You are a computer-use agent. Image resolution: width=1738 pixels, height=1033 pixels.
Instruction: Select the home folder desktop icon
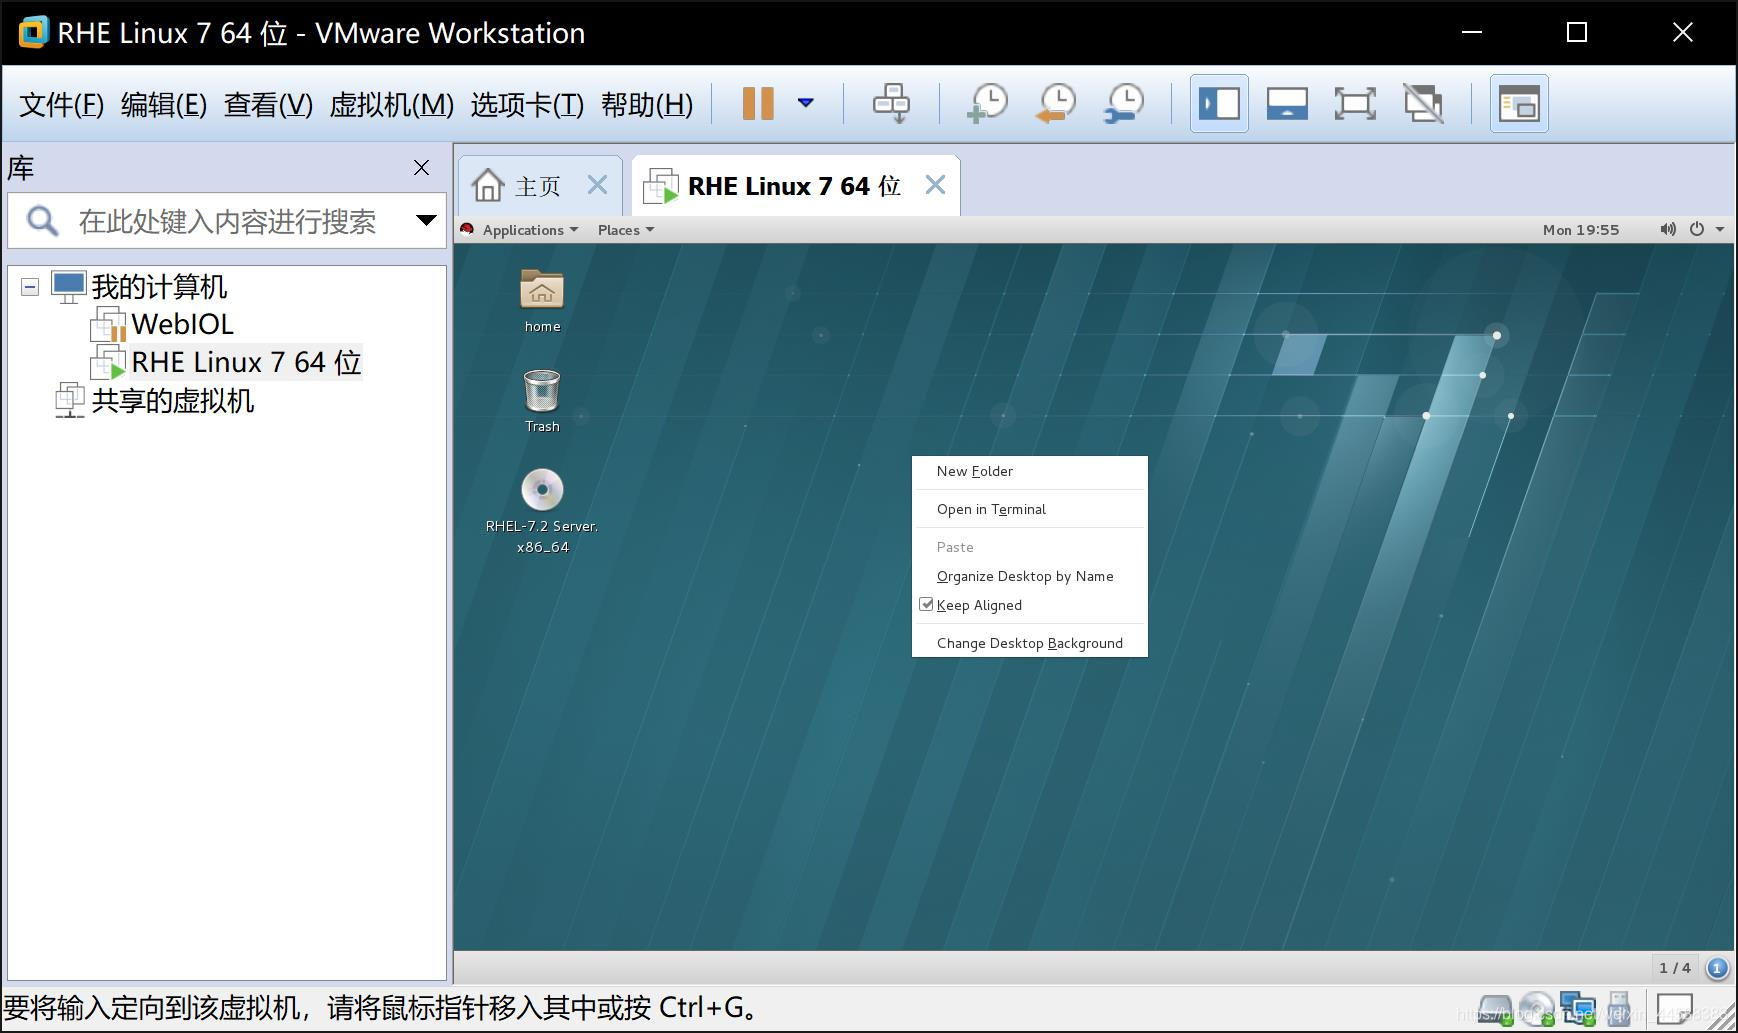click(x=542, y=300)
